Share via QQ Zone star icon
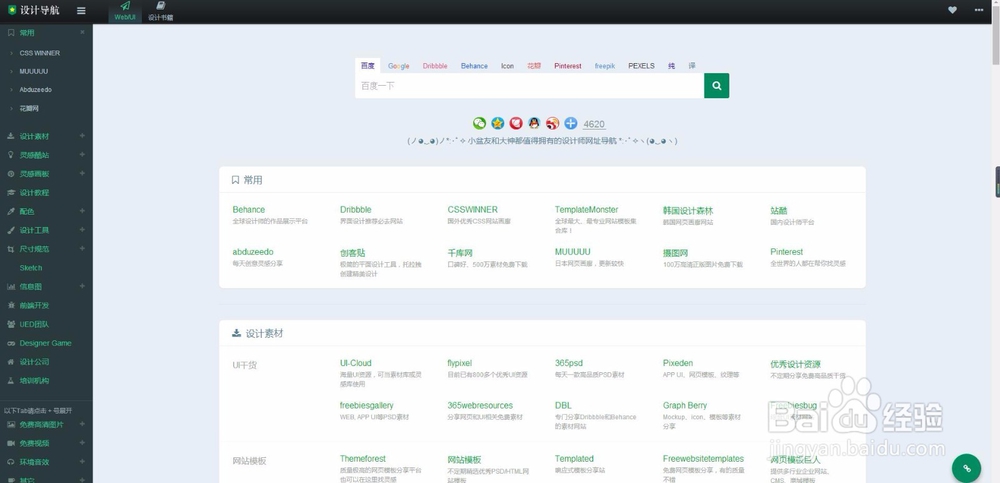Viewport: 1000px width, 483px height. pyautogui.click(x=497, y=123)
